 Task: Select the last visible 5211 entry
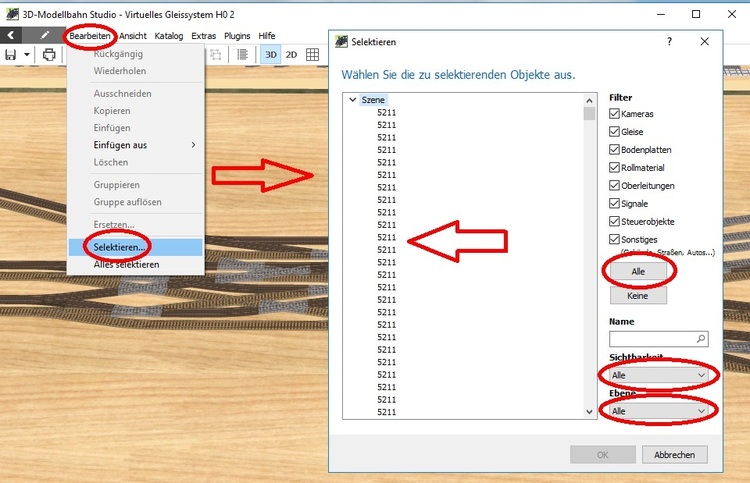click(x=386, y=412)
